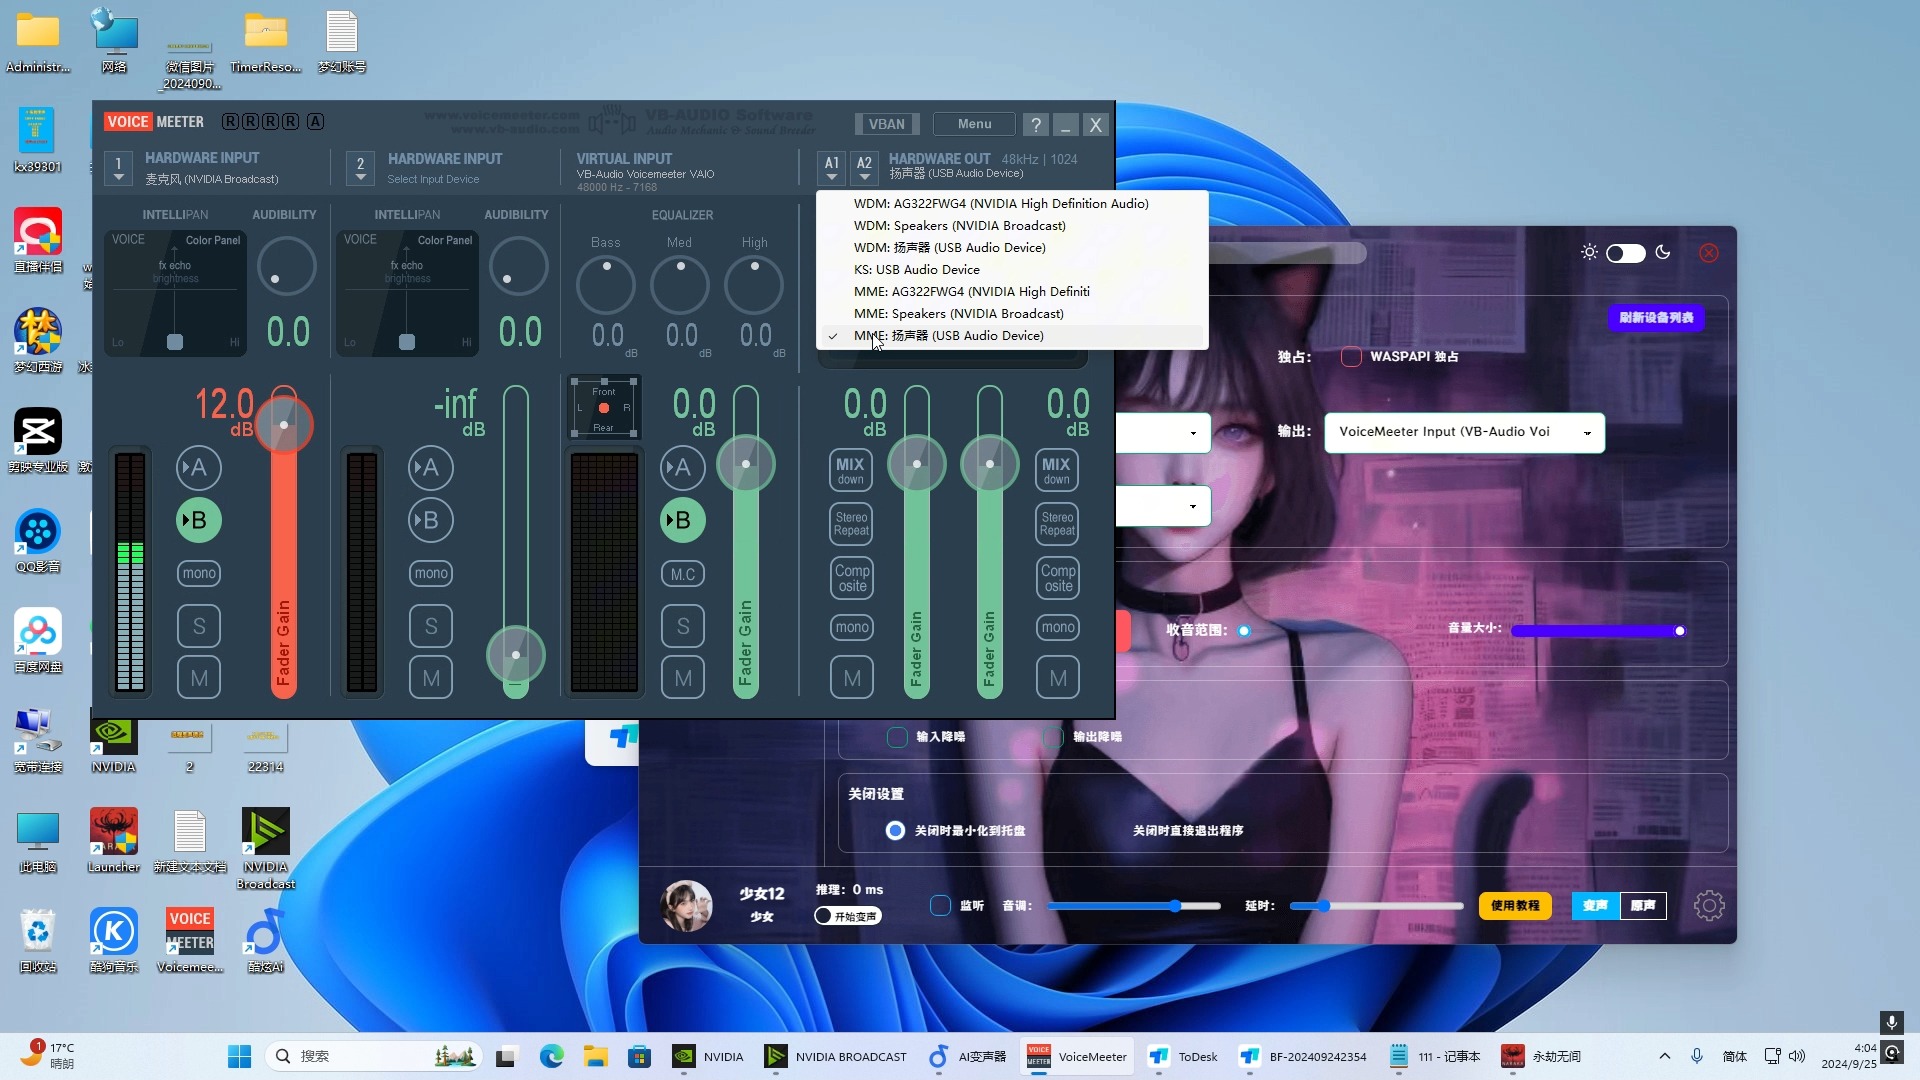Image resolution: width=1920 pixels, height=1080 pixels.
Task: Toggle the light/dark theme switch
Action: (1625, 253)
